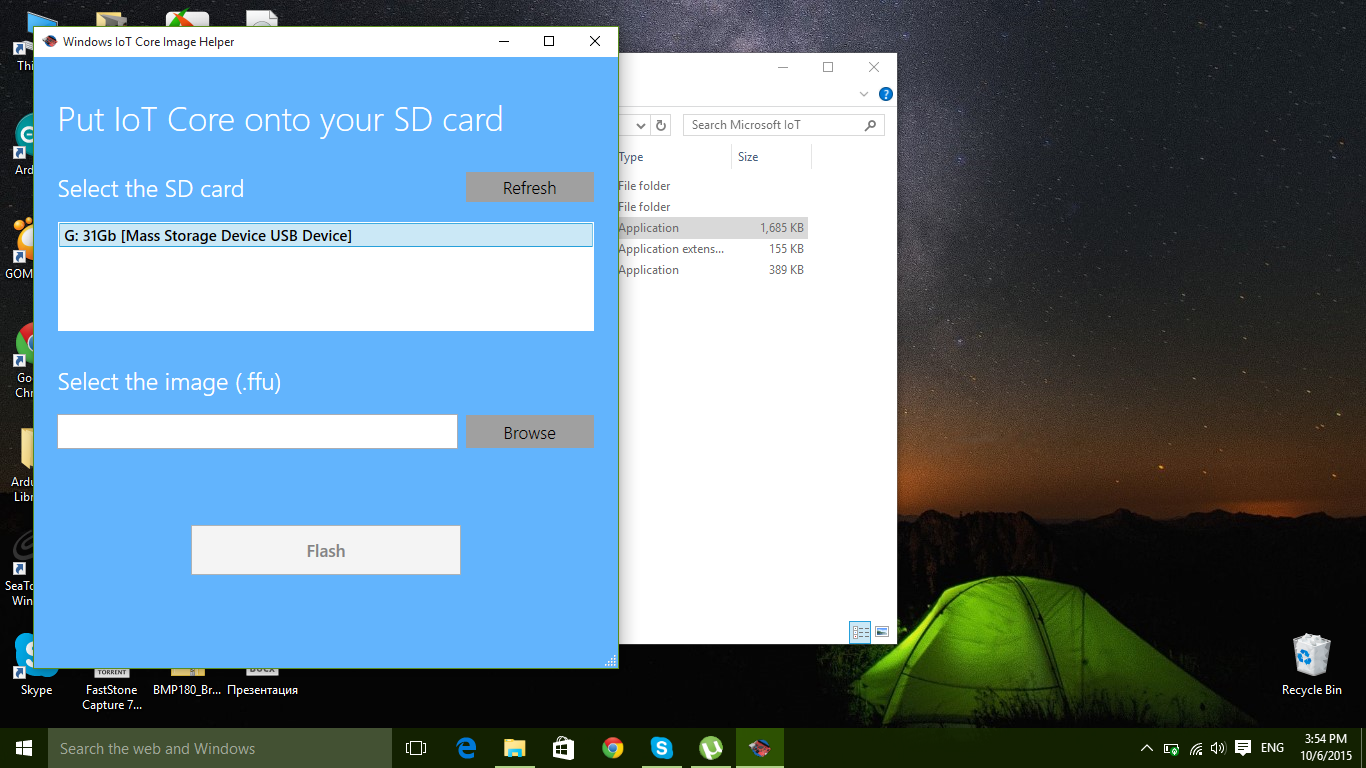
Task: Open the Windows Store taskbar icon
Action: point(564,748)
